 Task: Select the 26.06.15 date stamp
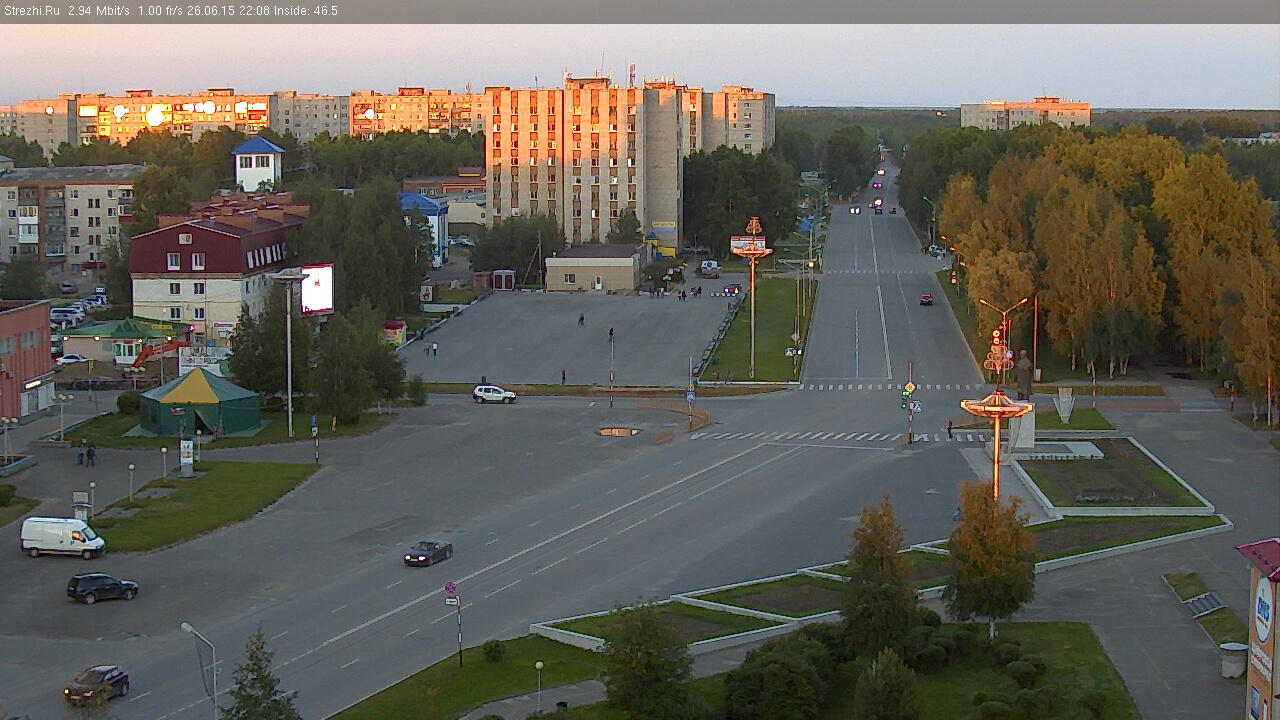(210, 11)
